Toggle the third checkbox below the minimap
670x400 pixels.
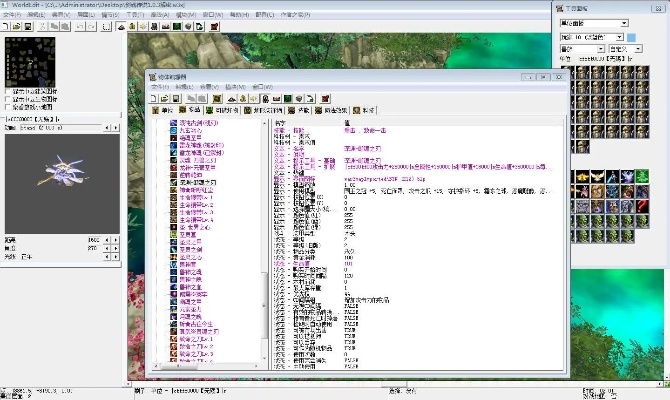(x=9, y=106)
